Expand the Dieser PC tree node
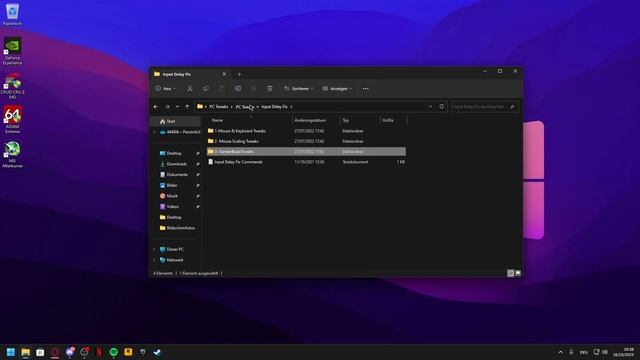The height and width of the screenshot is (360, 640). (154, 249)
